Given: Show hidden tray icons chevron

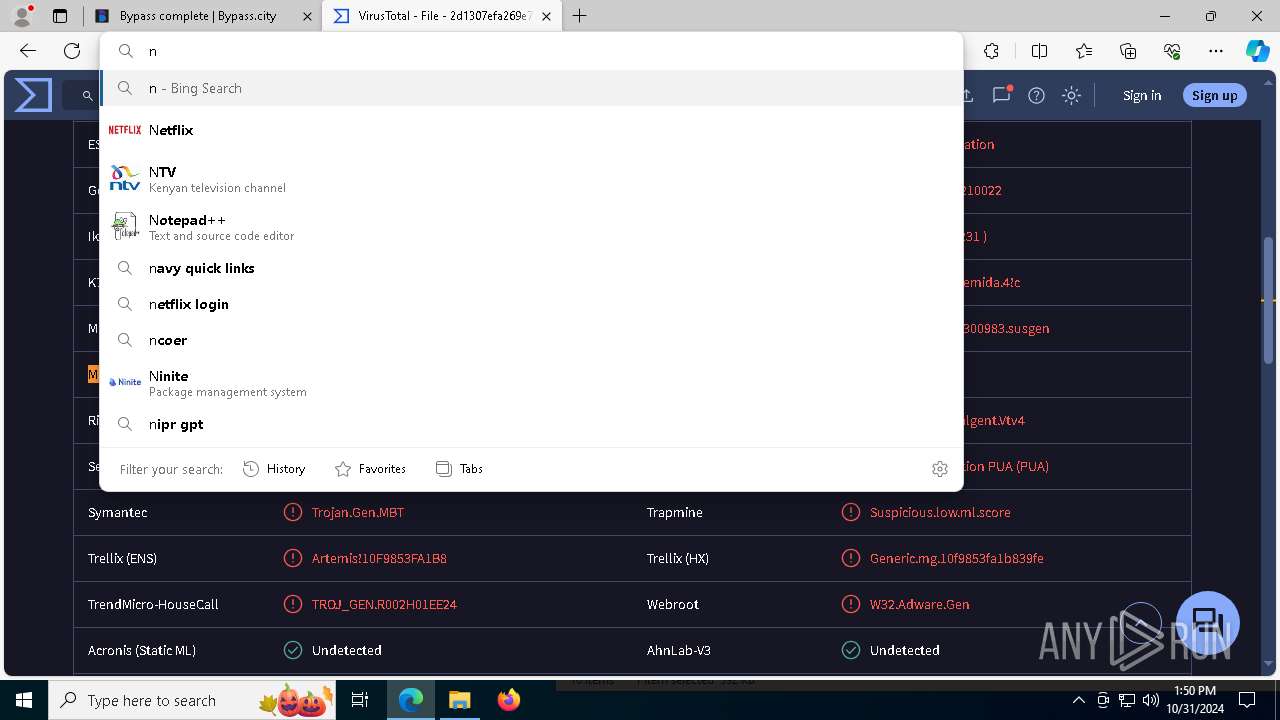Looking at the screenshot, I should (1079, 700).
